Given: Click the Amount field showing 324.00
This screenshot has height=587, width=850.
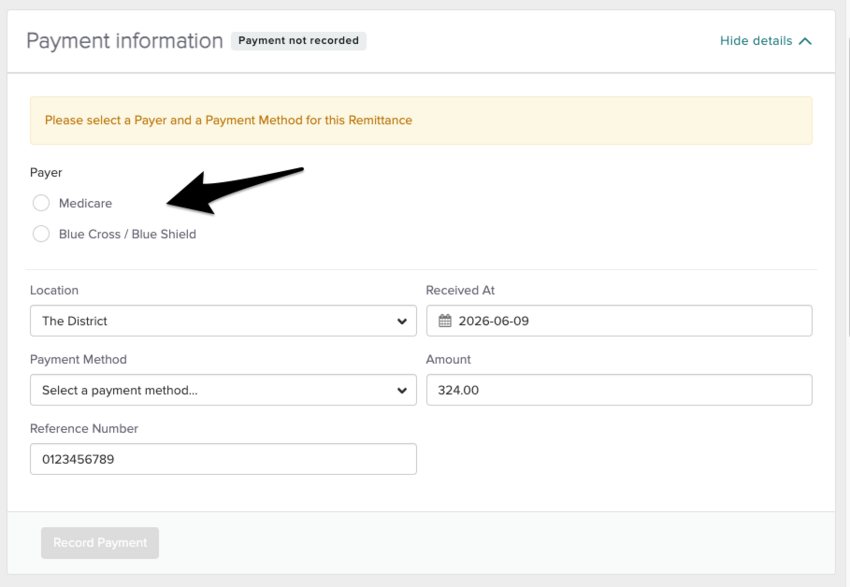Looking at the screenshot, I should tap(619, 390).
